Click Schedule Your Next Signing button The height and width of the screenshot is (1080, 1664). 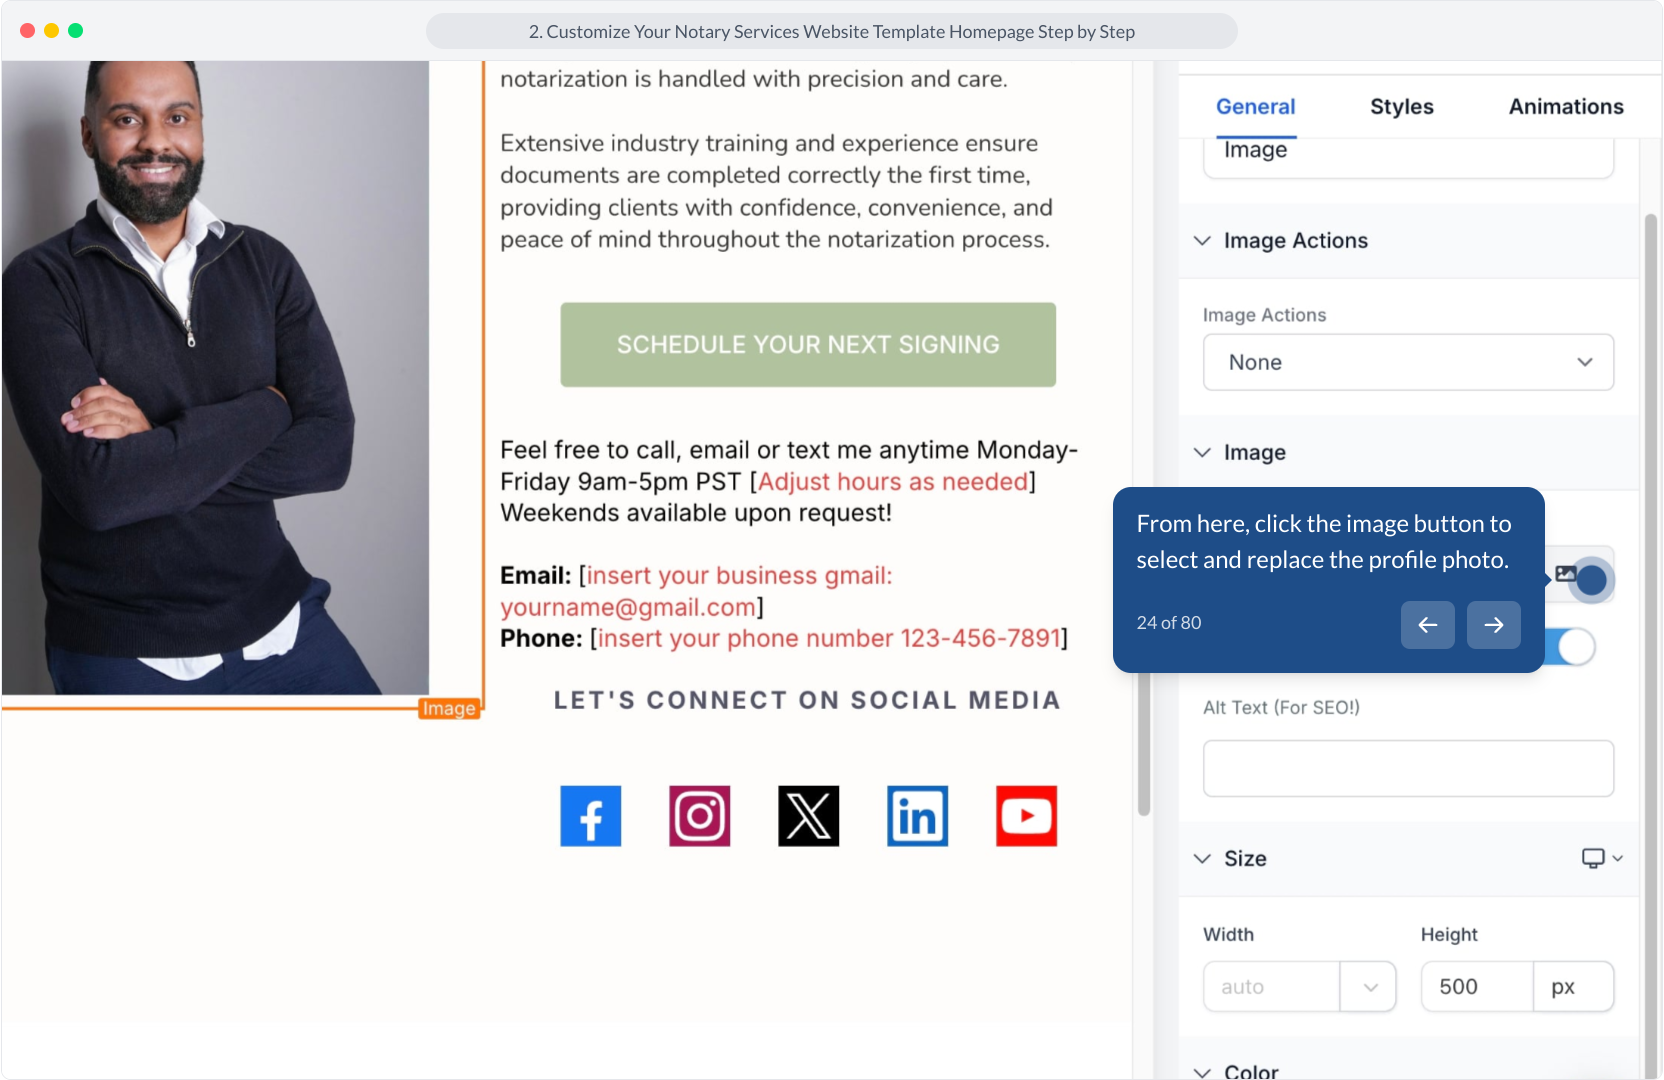pos(808,345)
